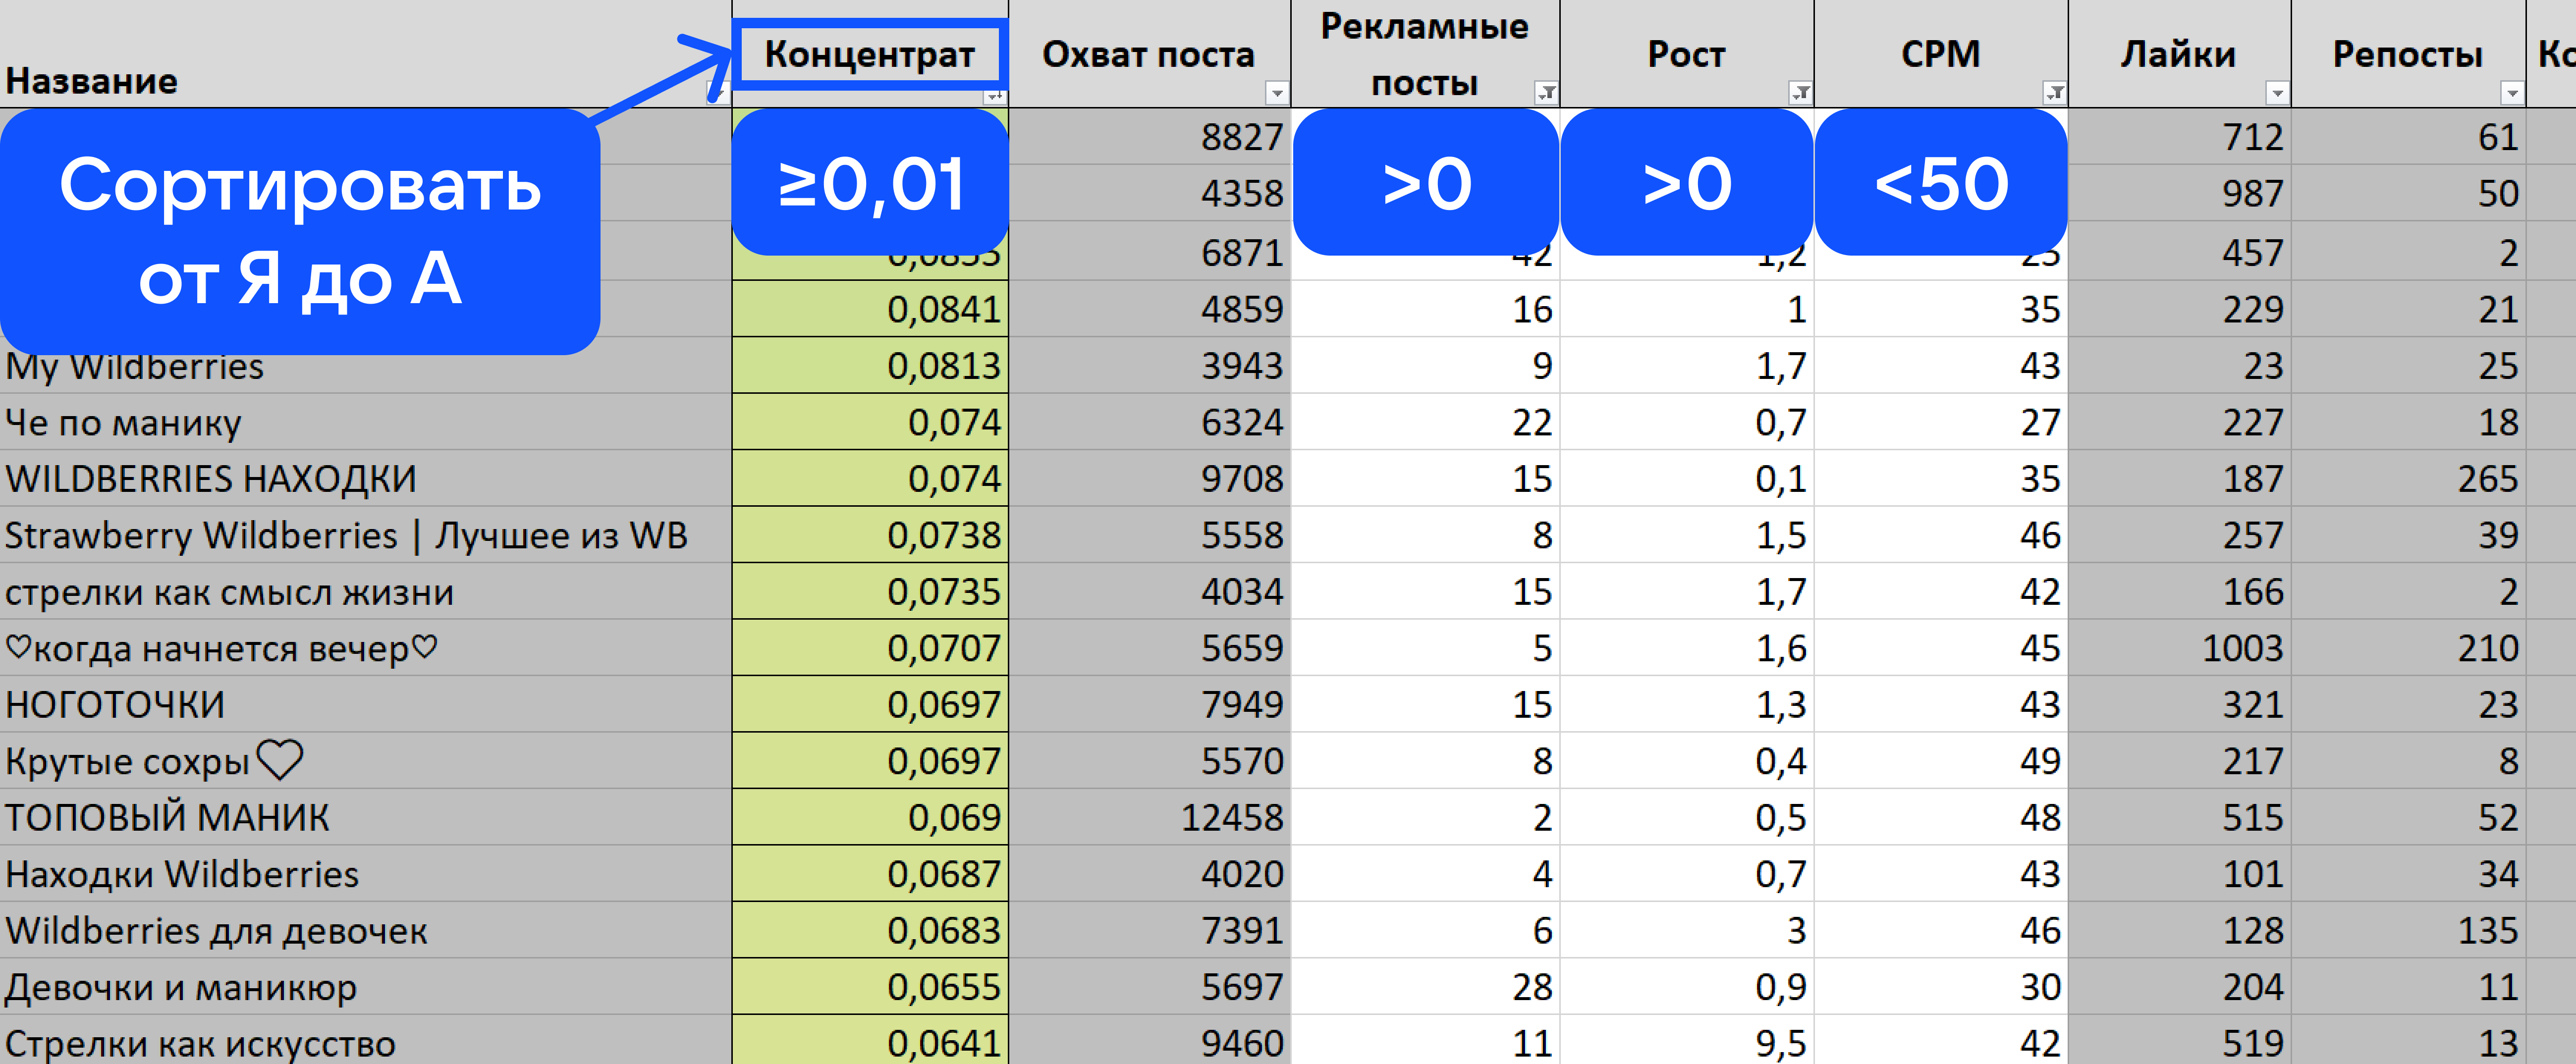Click the стрелки как смысл жизни cell
2576x1064 pixels.
click(x=366, y=592)
